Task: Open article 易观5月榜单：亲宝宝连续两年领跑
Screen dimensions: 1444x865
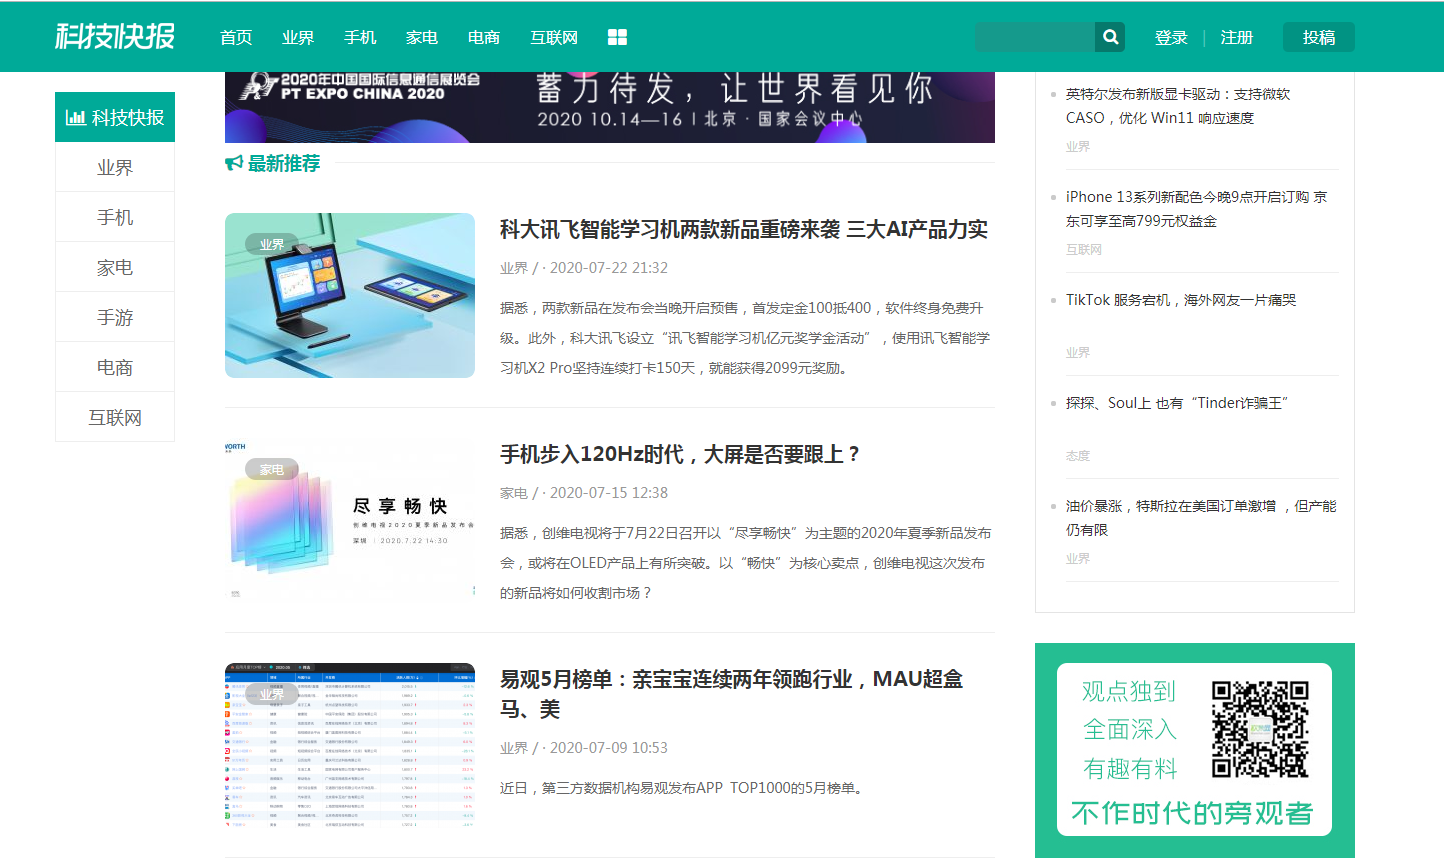Action: coord(732,694)
